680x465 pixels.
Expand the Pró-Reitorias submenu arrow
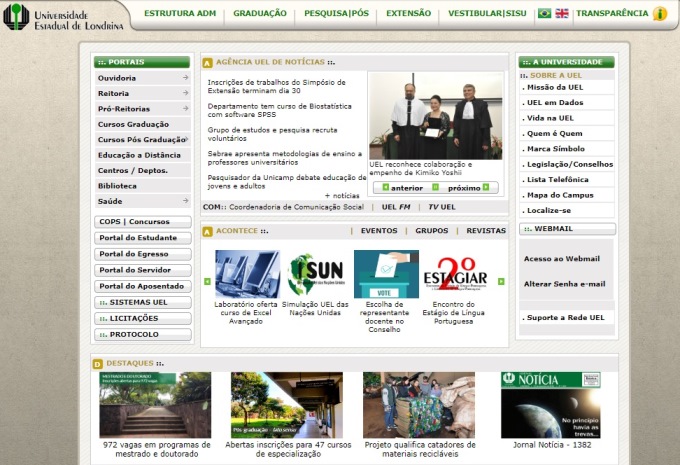pos(186,108)
